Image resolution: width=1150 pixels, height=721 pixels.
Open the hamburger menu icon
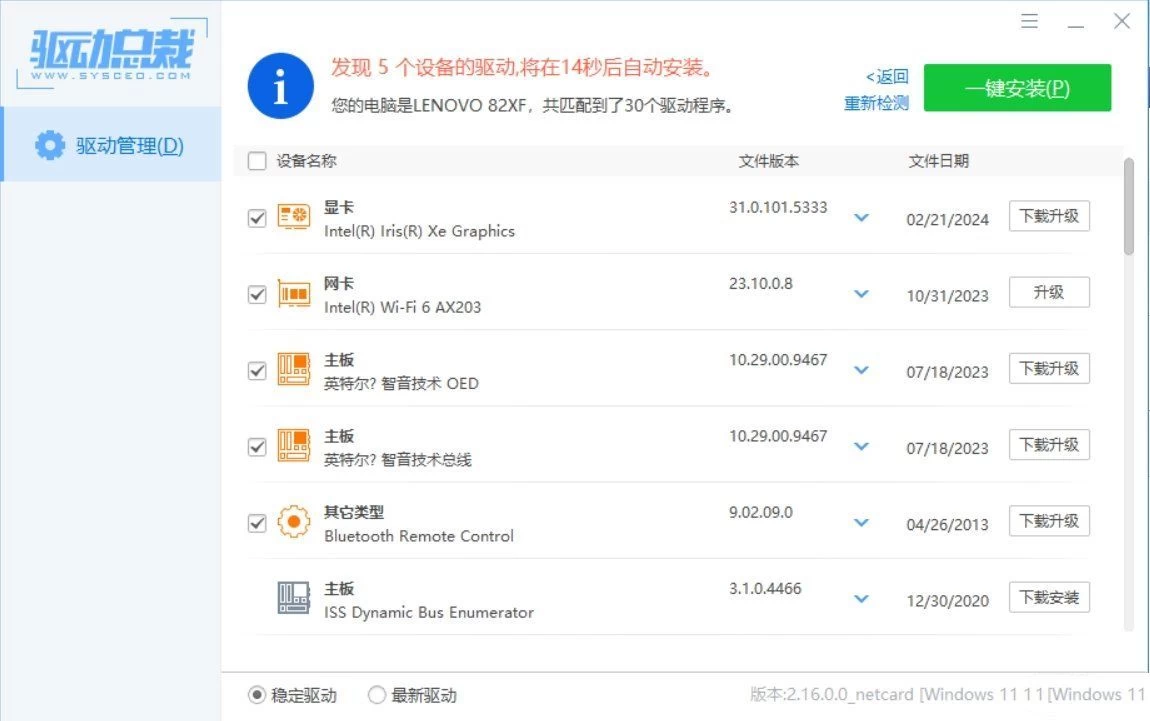[x=1029, y=21]
